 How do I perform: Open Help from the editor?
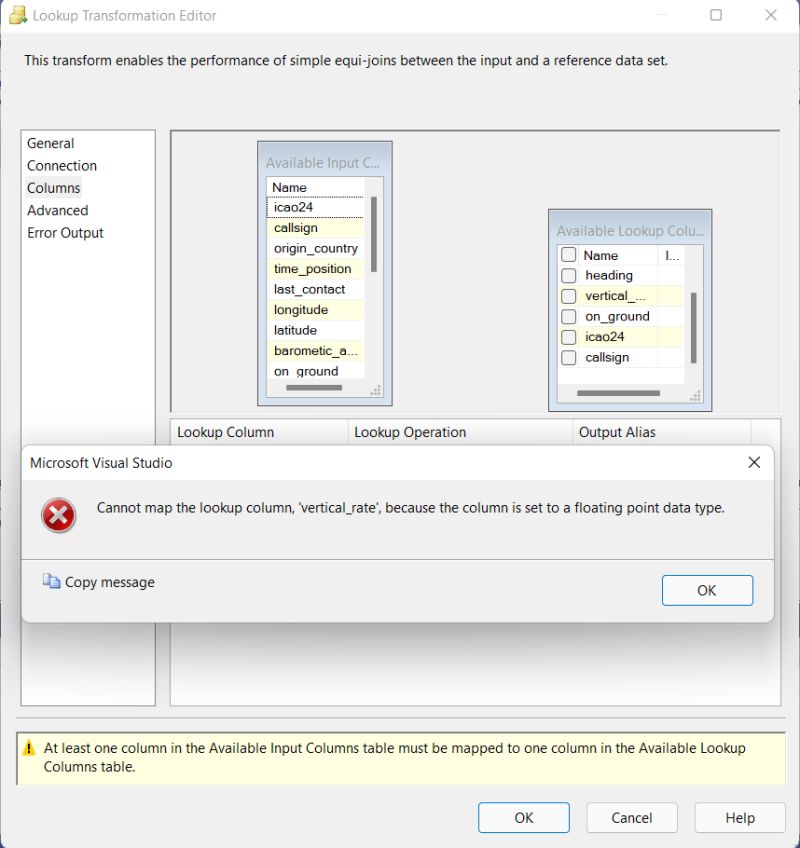[739, 817]
